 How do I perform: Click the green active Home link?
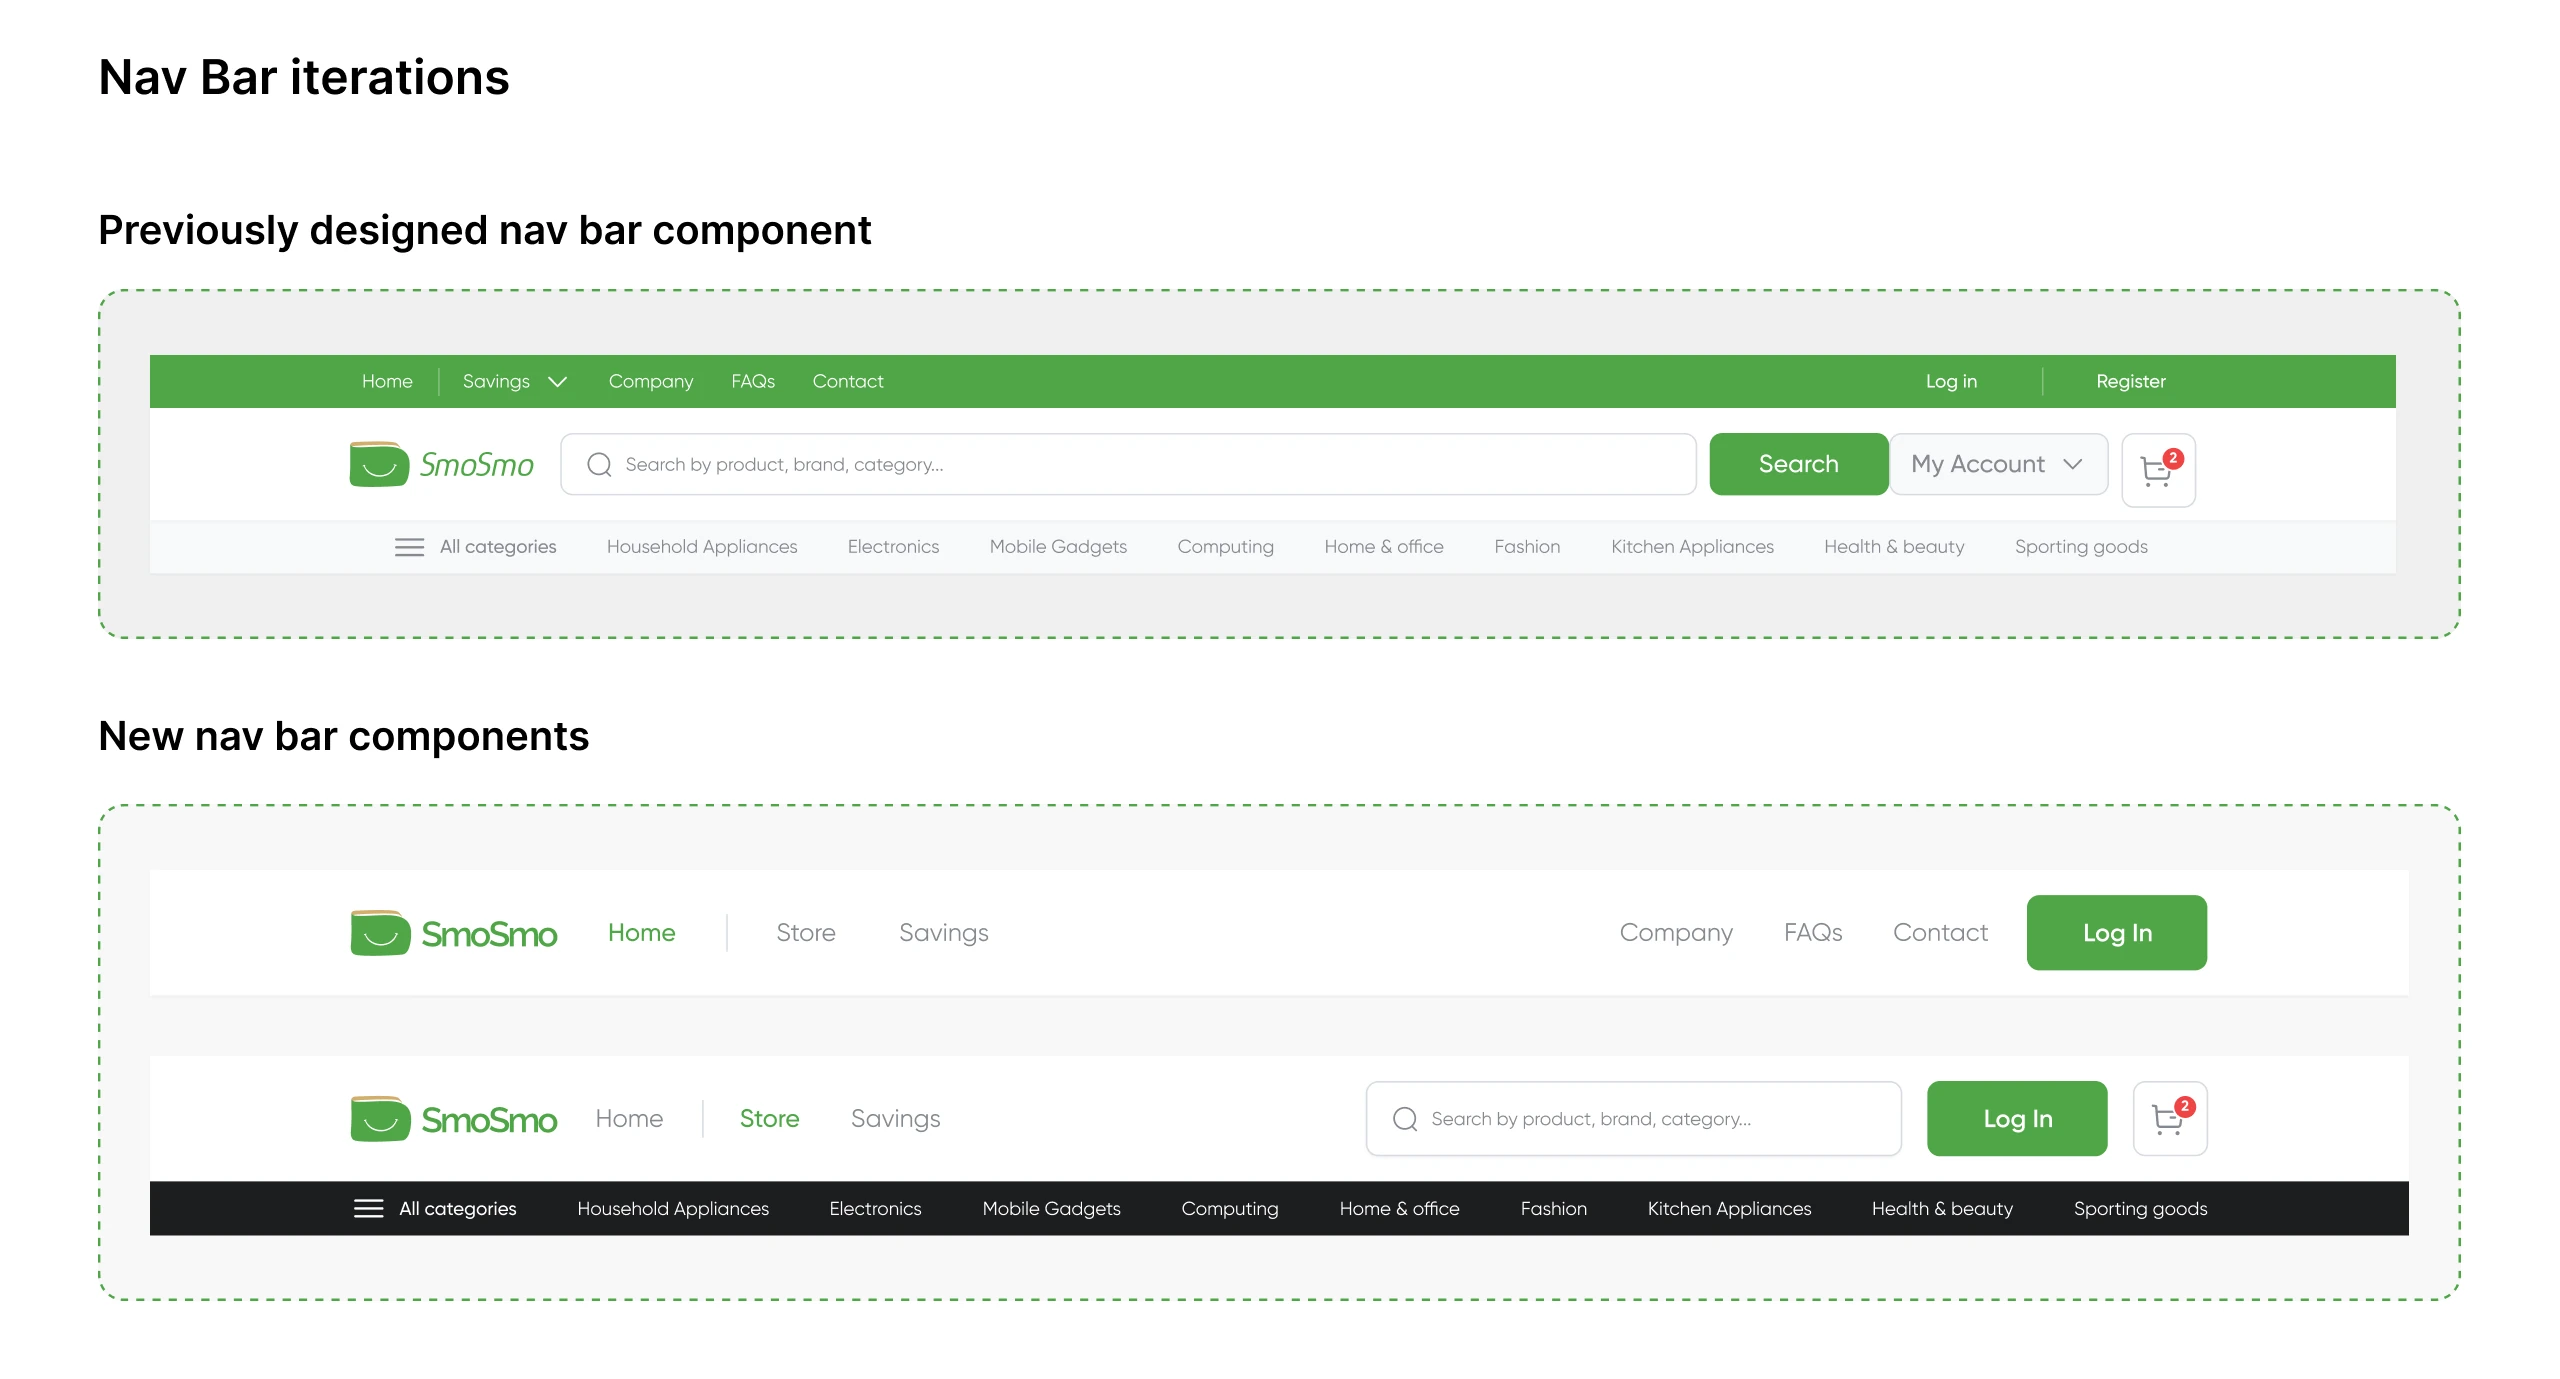point(641,932)
